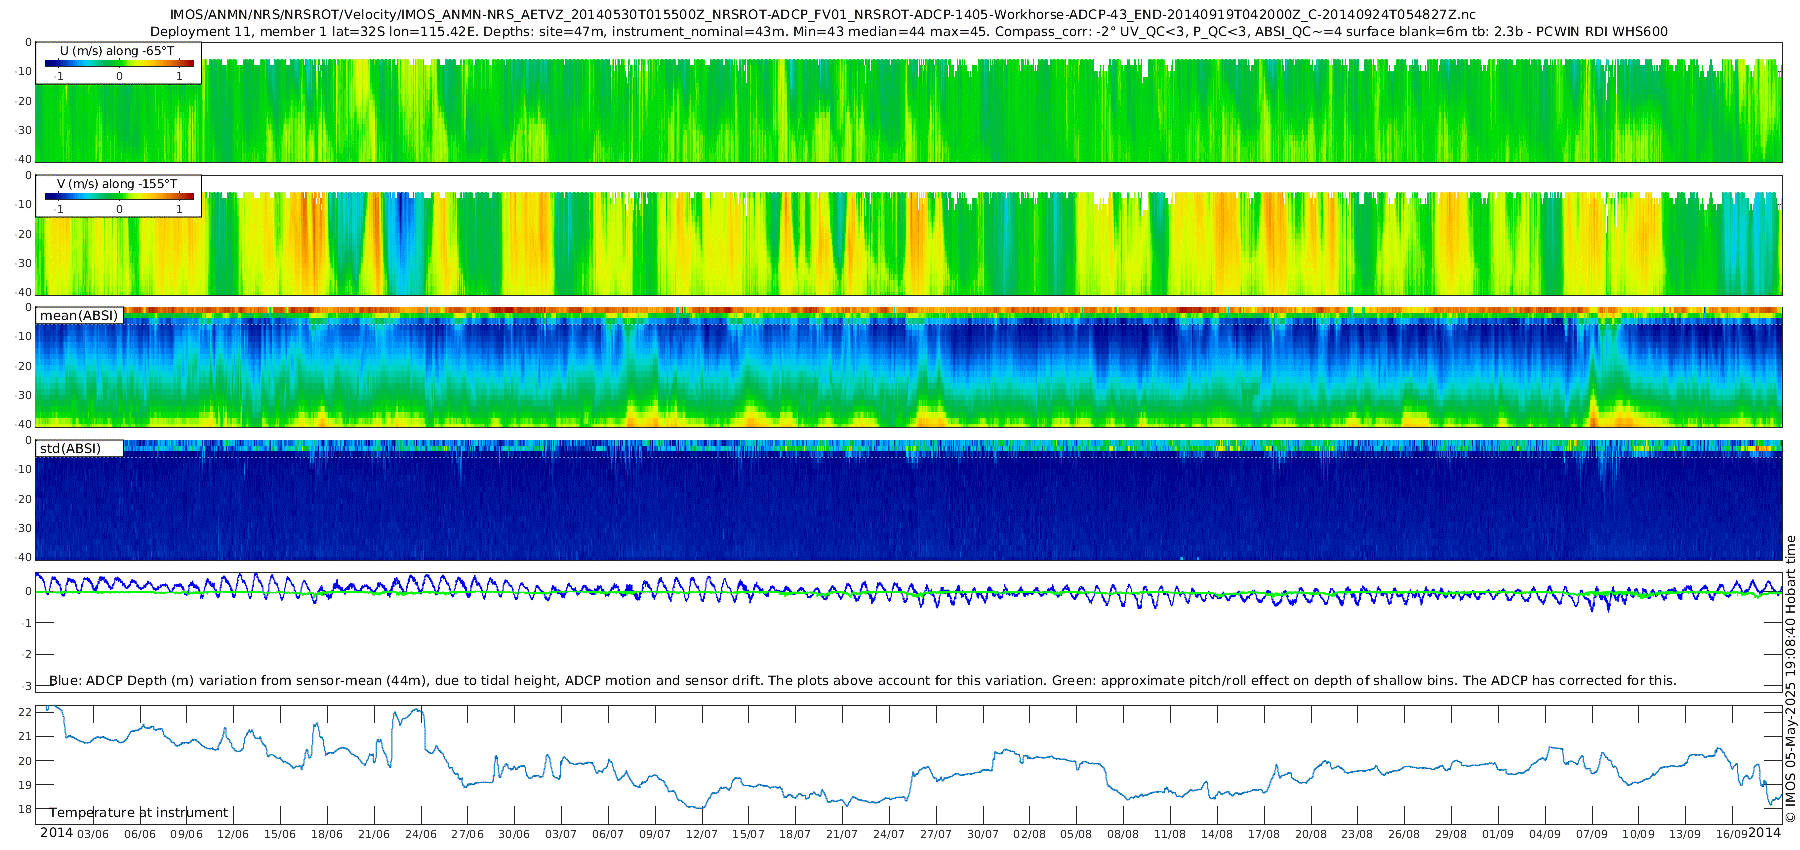Click the 08/08 date tick on time axis
Viewport: 1800px width, 850px height.
[1122, 834]
